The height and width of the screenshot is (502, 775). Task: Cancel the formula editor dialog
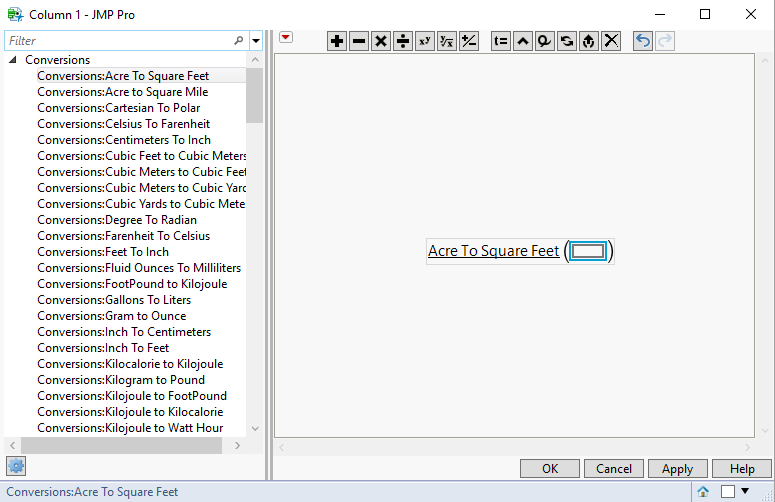tap(614, 468)
